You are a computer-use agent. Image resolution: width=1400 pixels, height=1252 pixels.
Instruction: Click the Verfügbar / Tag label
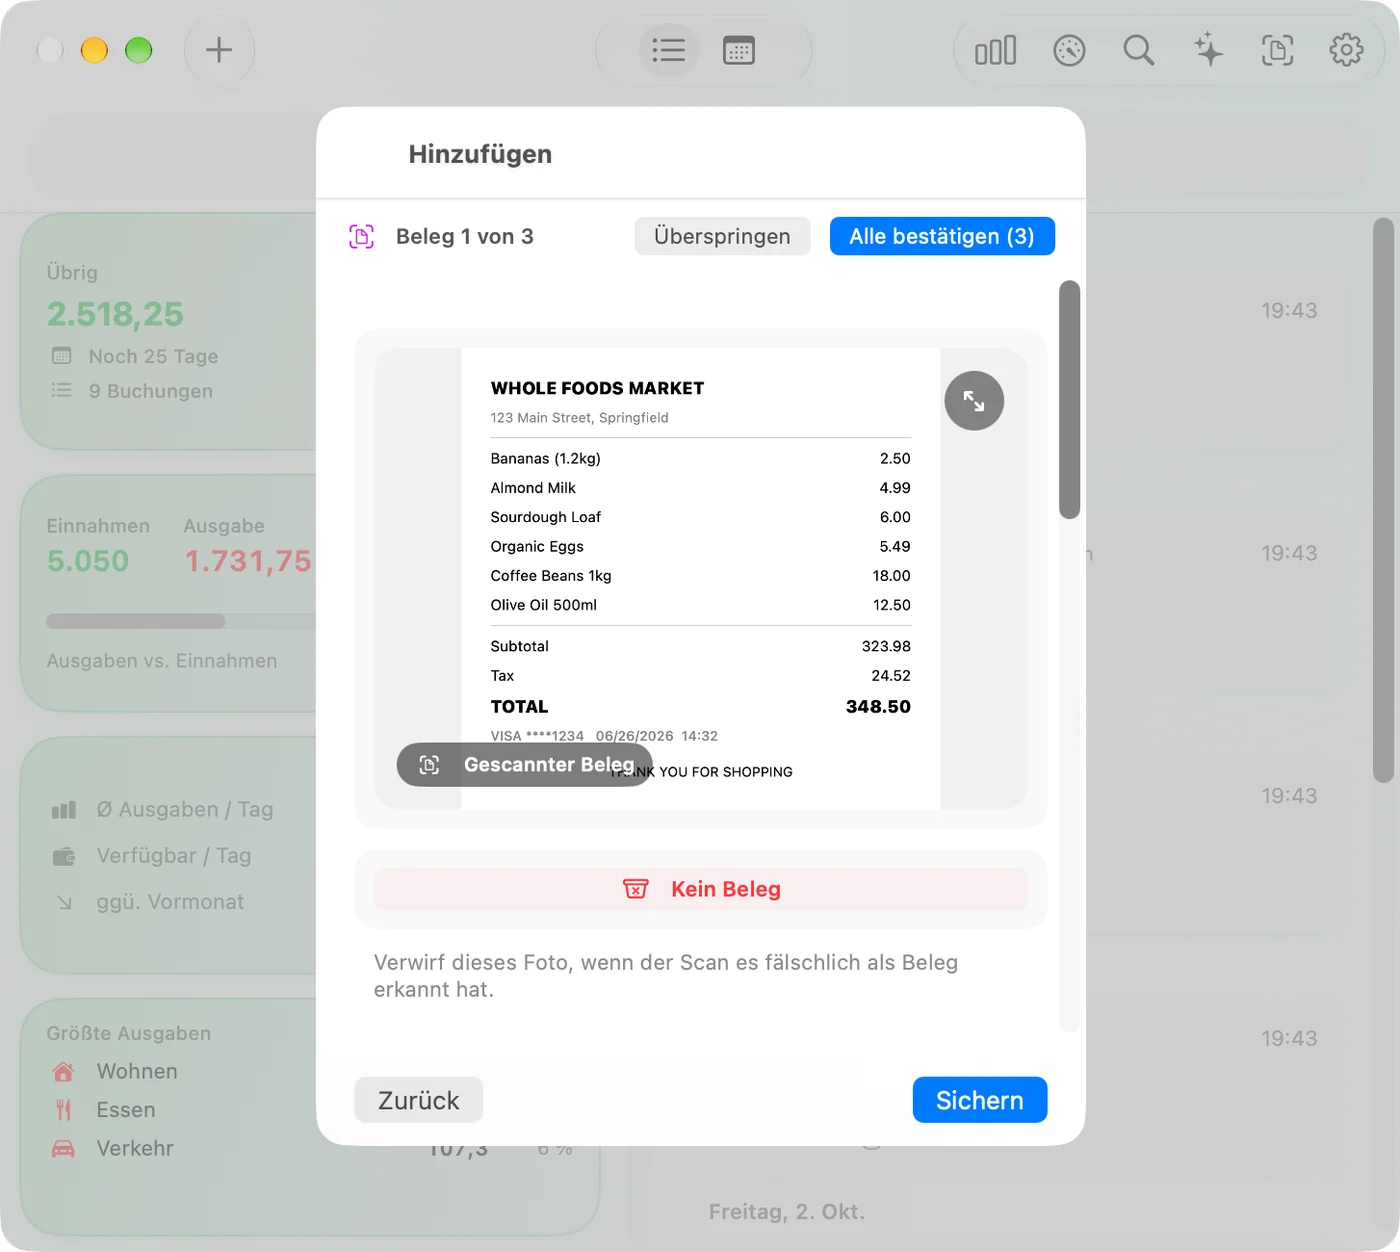point(174,856)
